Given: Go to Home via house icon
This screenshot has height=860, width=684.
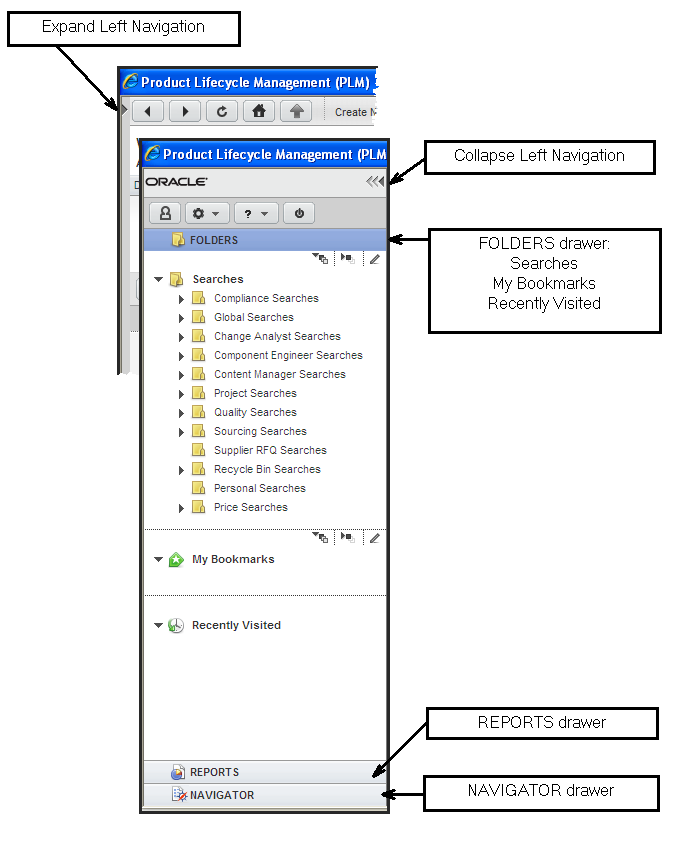Looking at the screenshot, I should tap(259, 111).
